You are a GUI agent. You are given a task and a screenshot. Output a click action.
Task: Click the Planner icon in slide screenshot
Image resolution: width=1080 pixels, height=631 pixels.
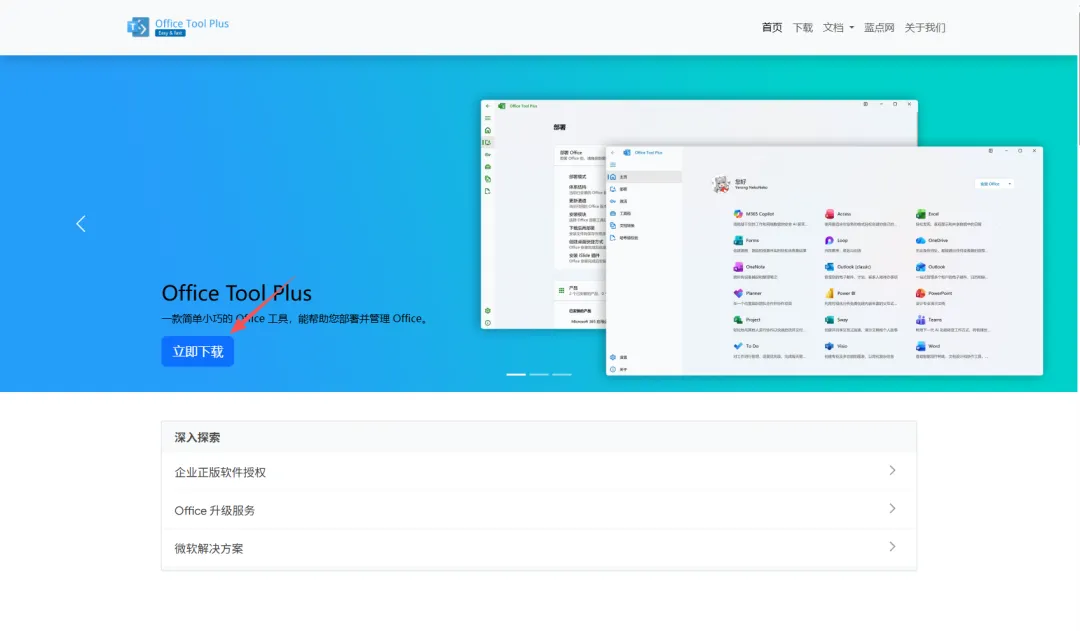pos(738,293)
